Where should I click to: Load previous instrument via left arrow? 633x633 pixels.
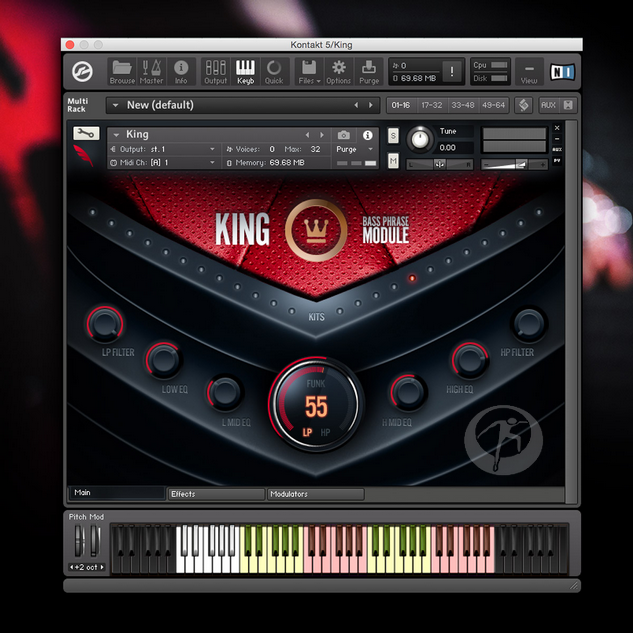click(x=308, y=135)
